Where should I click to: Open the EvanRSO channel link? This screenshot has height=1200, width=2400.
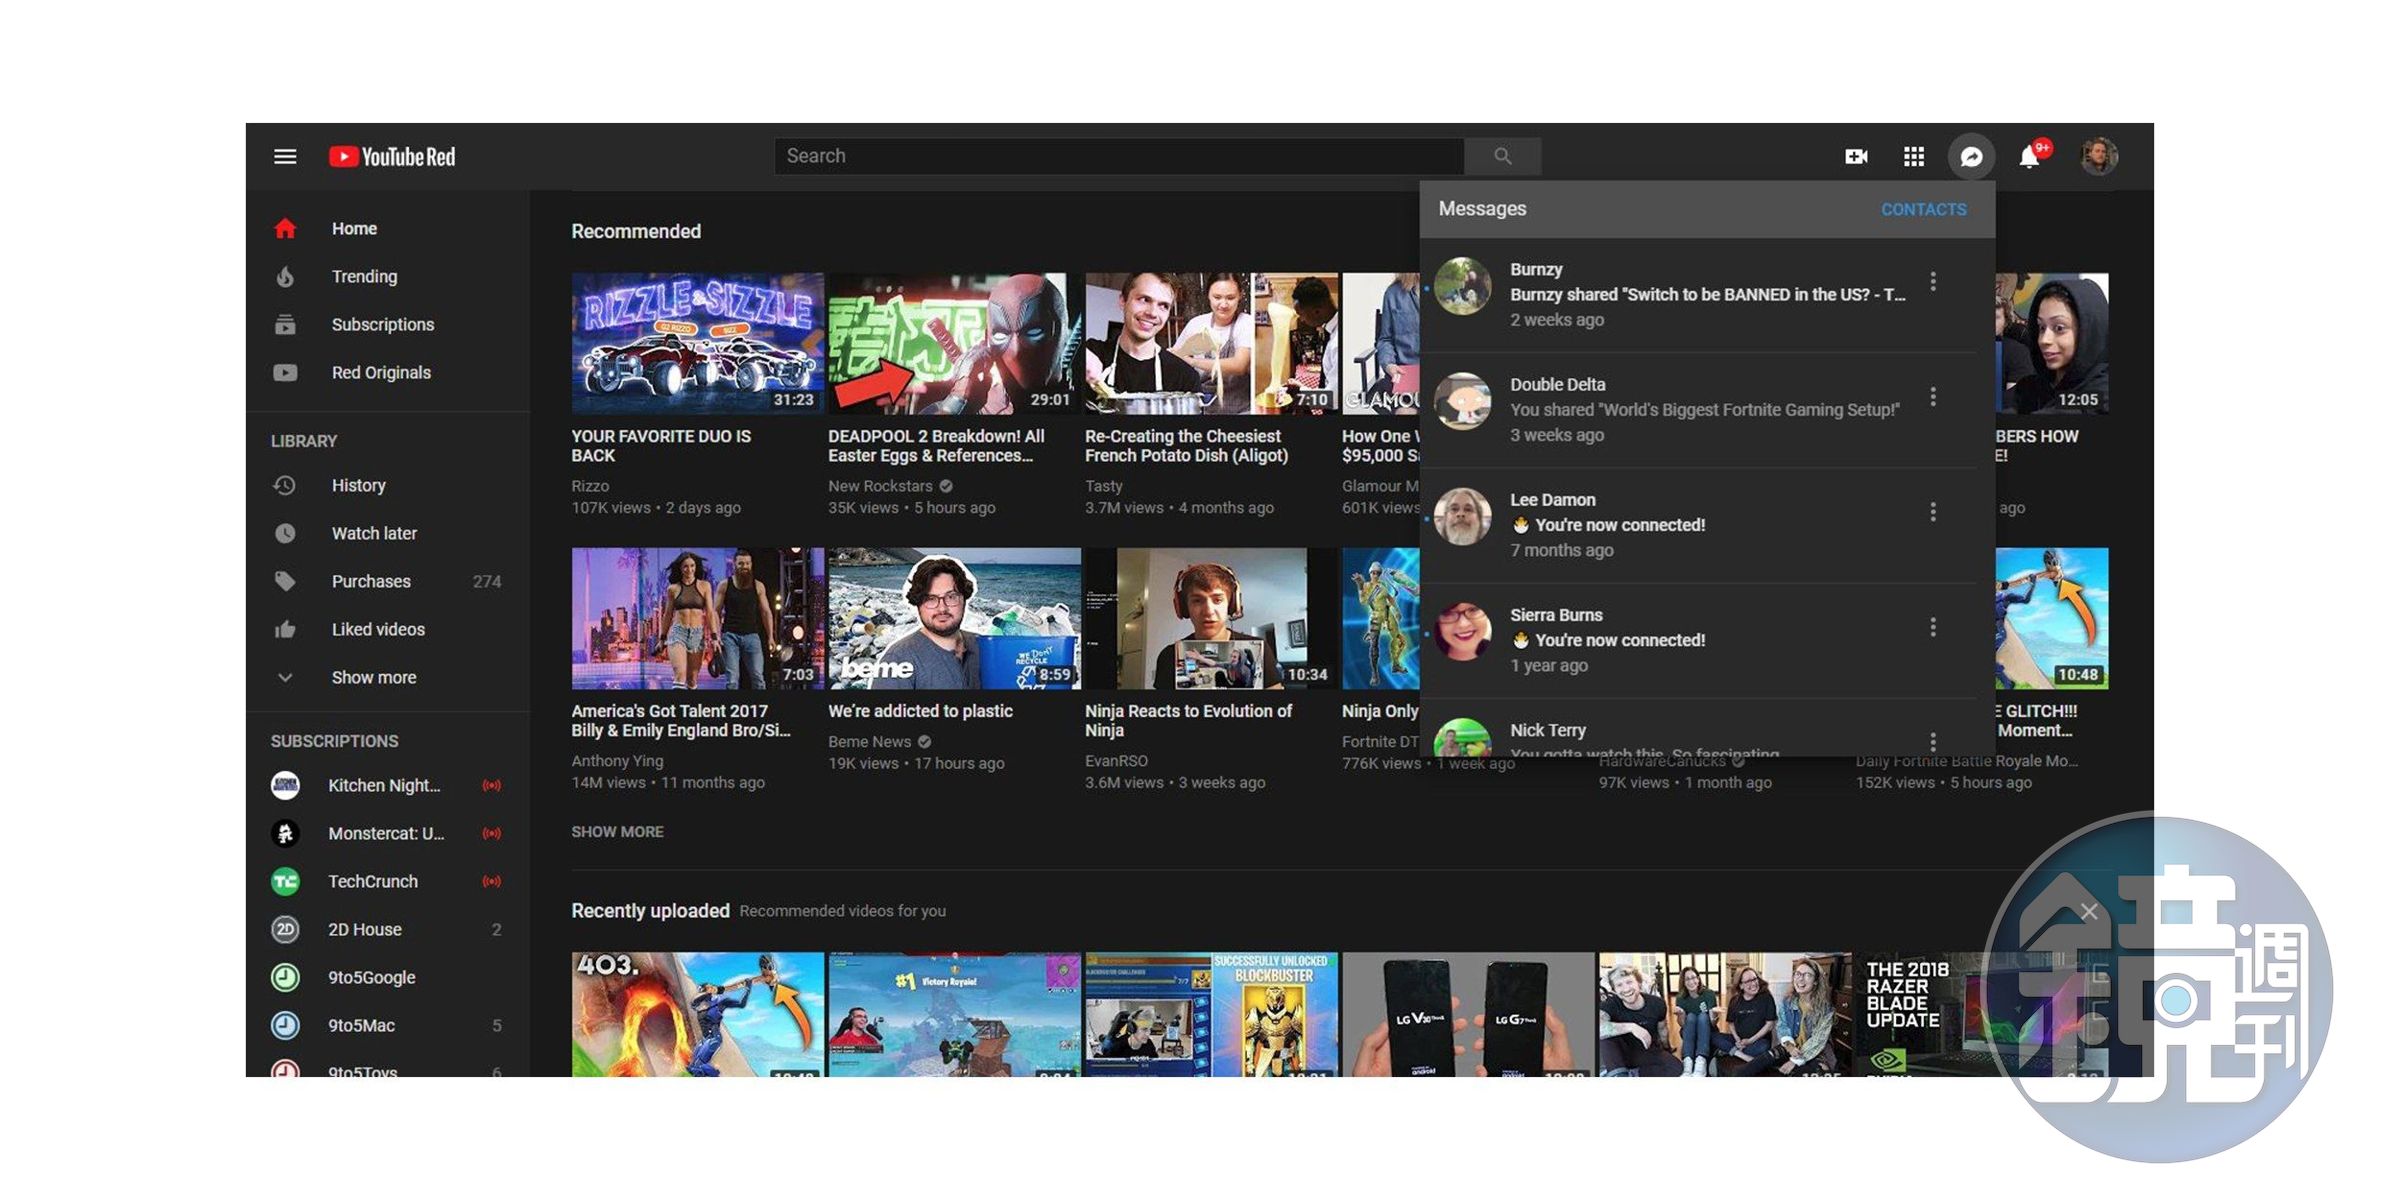(1116, 761)
